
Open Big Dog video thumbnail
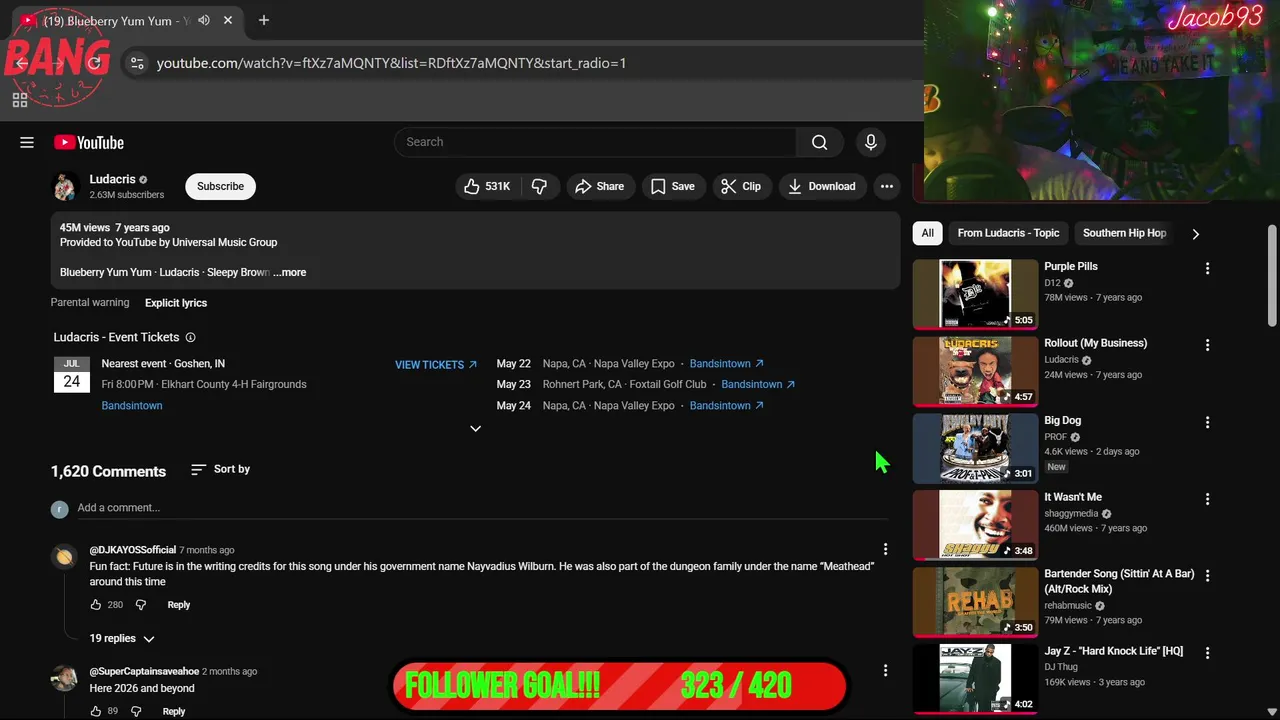[x=976, y=448]
